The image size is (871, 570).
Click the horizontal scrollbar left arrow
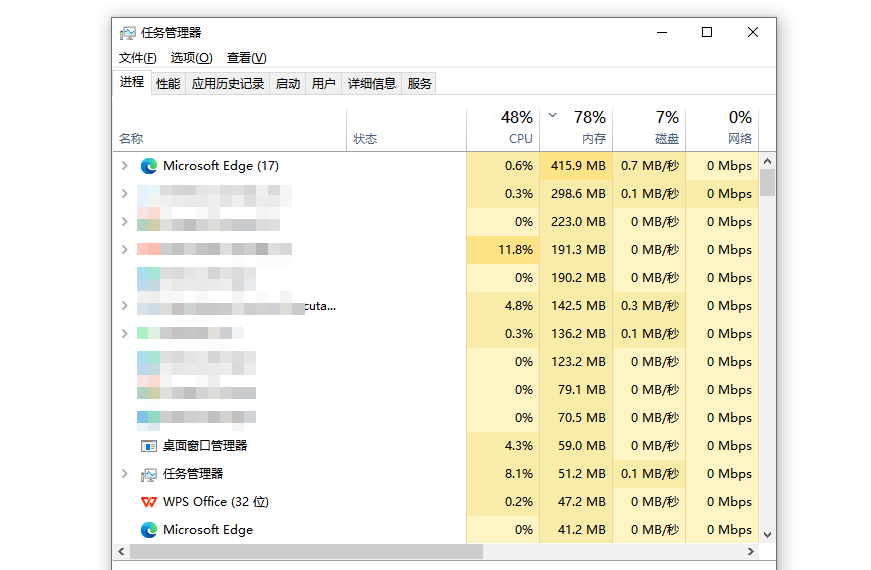121,552
